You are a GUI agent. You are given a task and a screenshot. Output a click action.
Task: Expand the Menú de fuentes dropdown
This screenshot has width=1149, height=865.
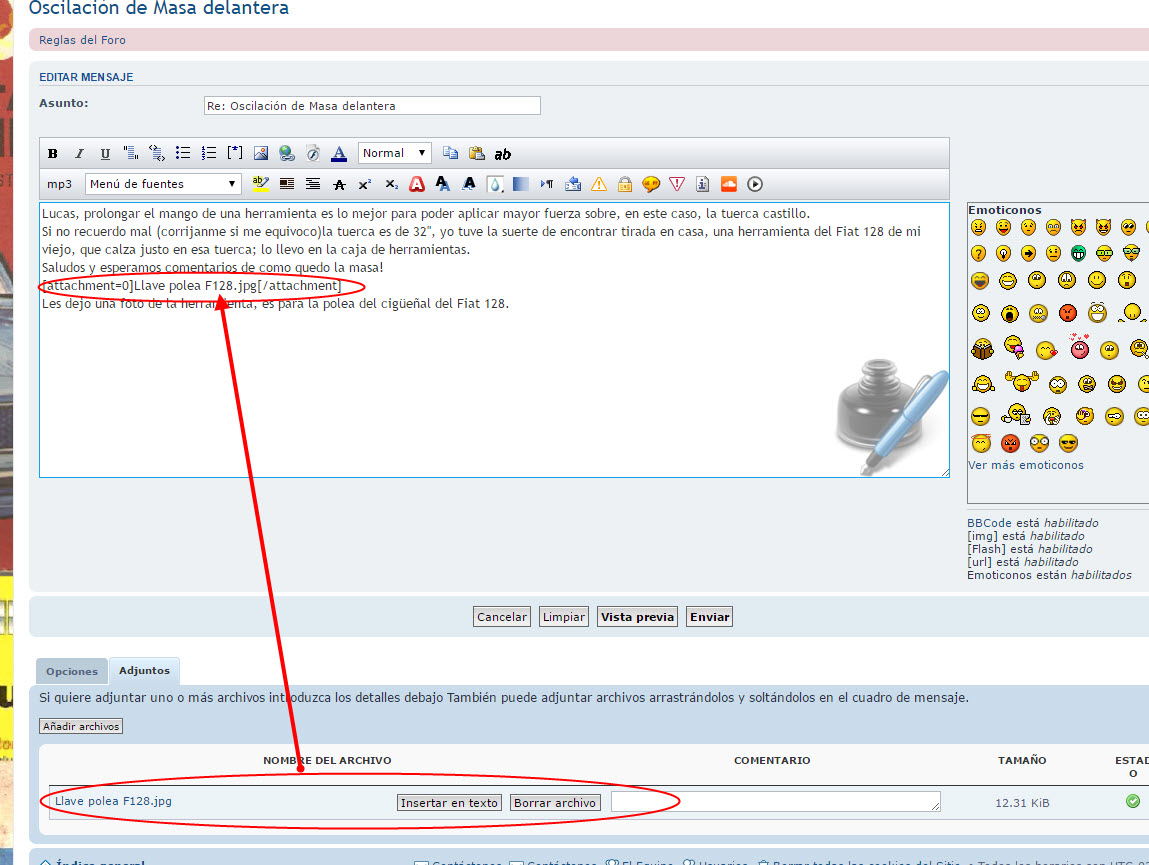click(163, 184)
